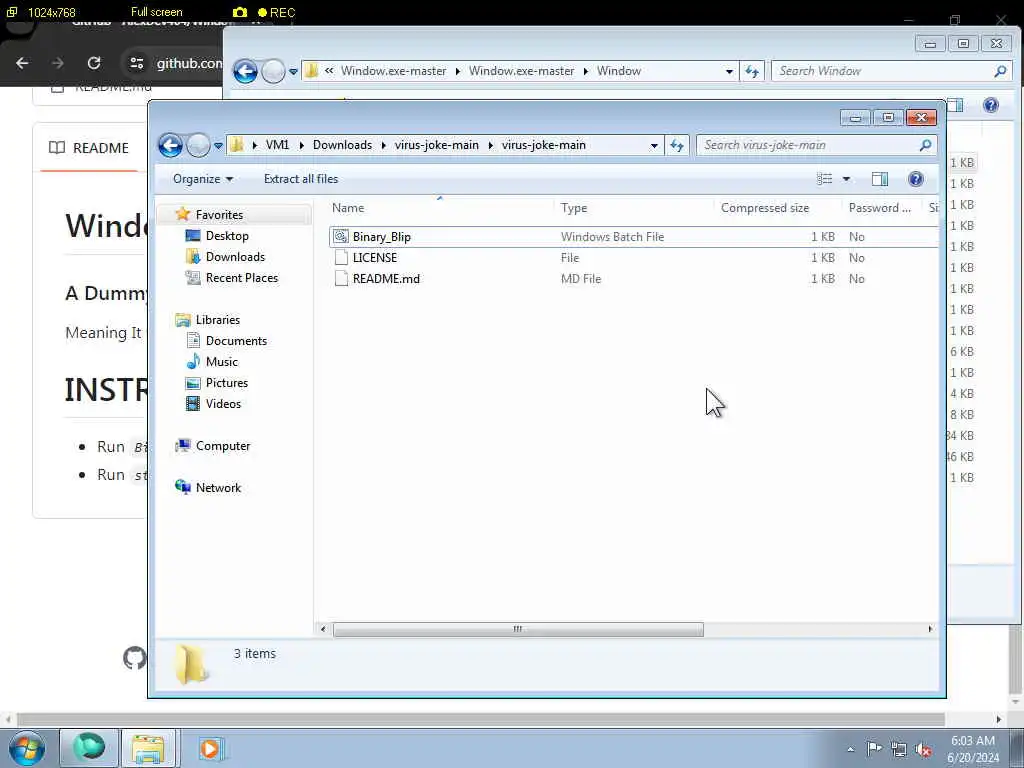Open the browser from the taskbar
The width and height of the screenshot is (1024, 768).
[x=89, y=748]
